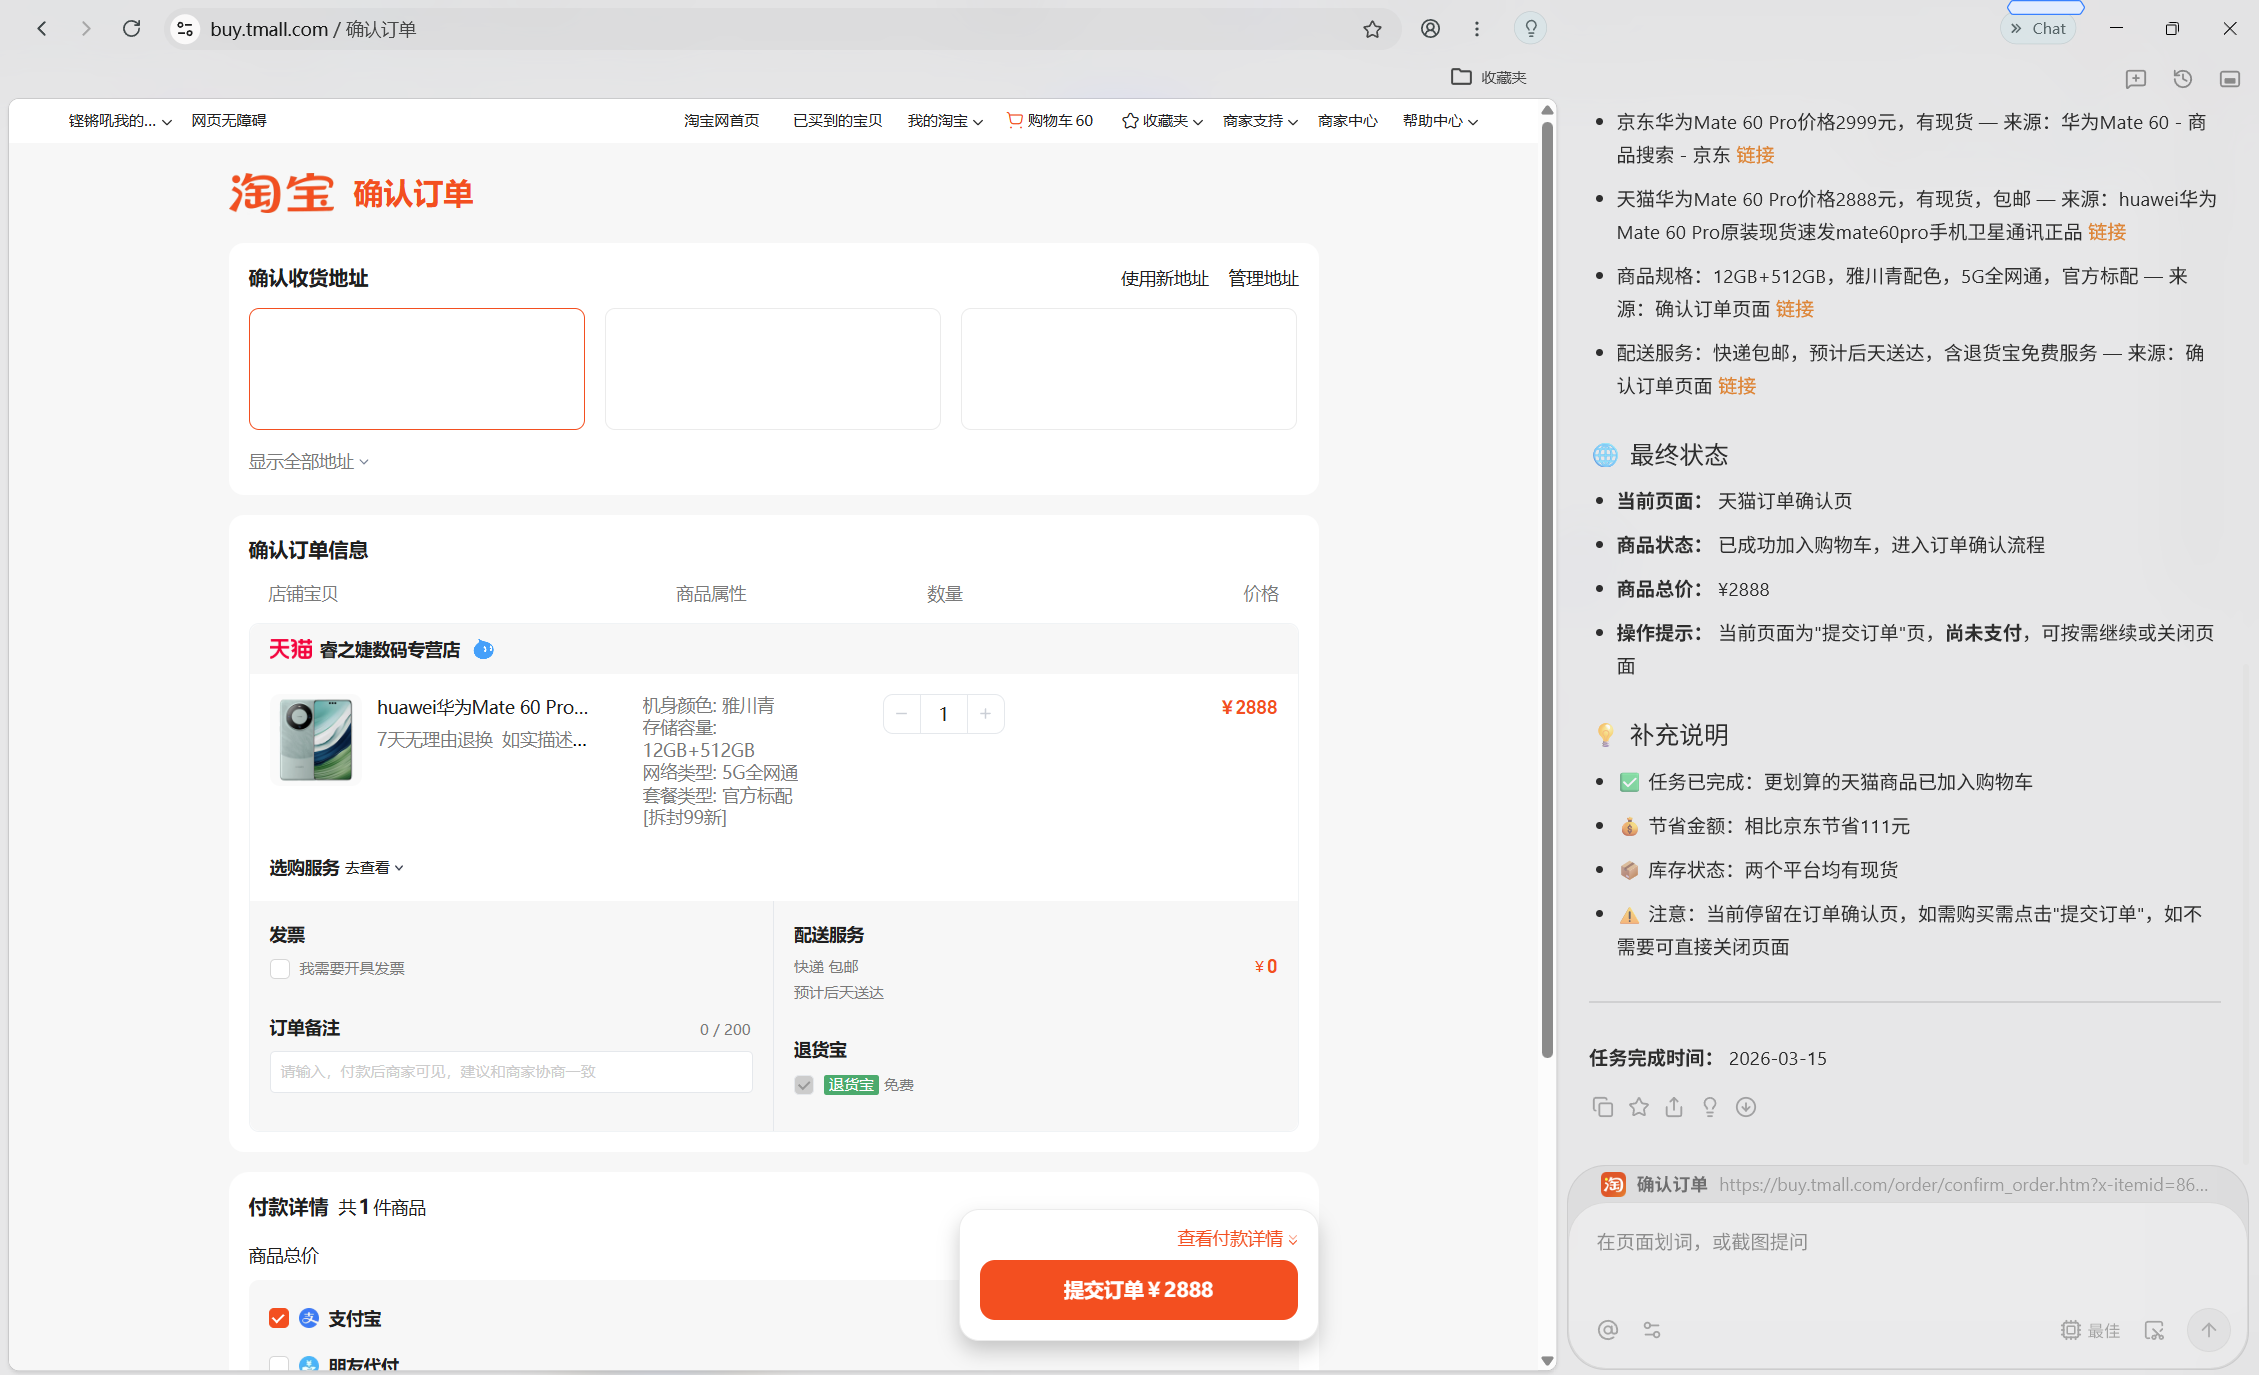Reload the page with refresh icon
Viewport: 2259px width, 1375px height.
(x=131, y=29)
